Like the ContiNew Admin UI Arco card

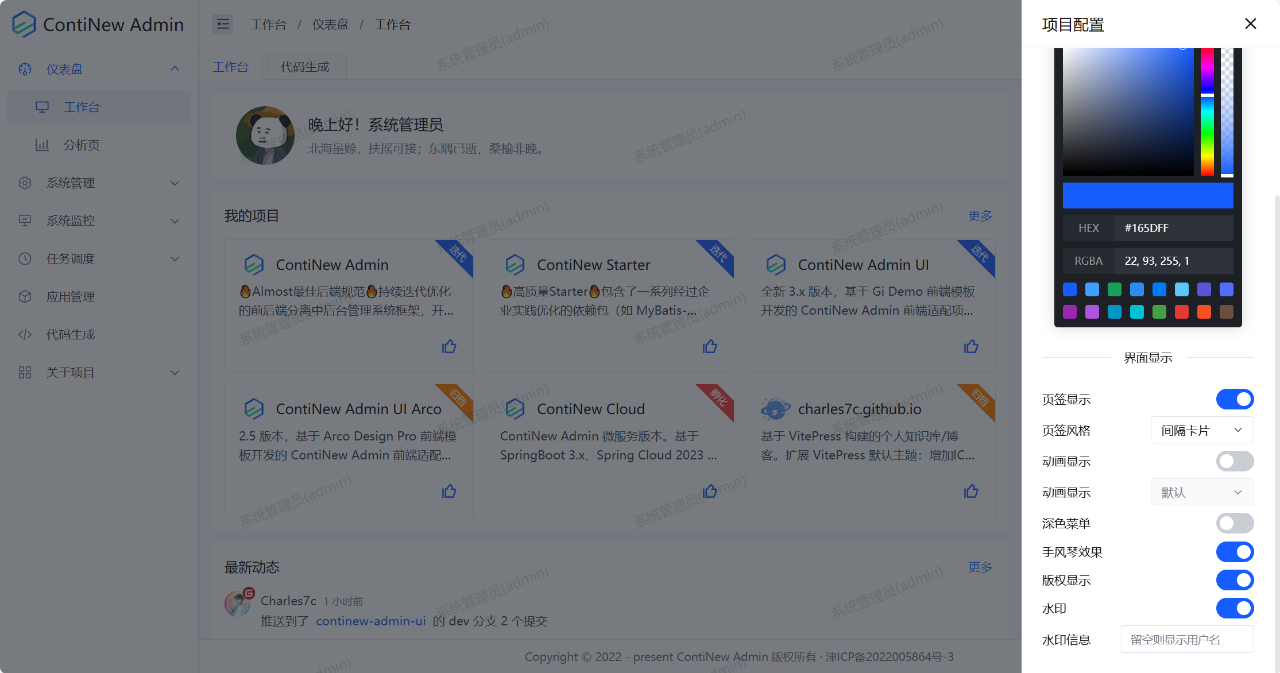(x=449, y=491)
